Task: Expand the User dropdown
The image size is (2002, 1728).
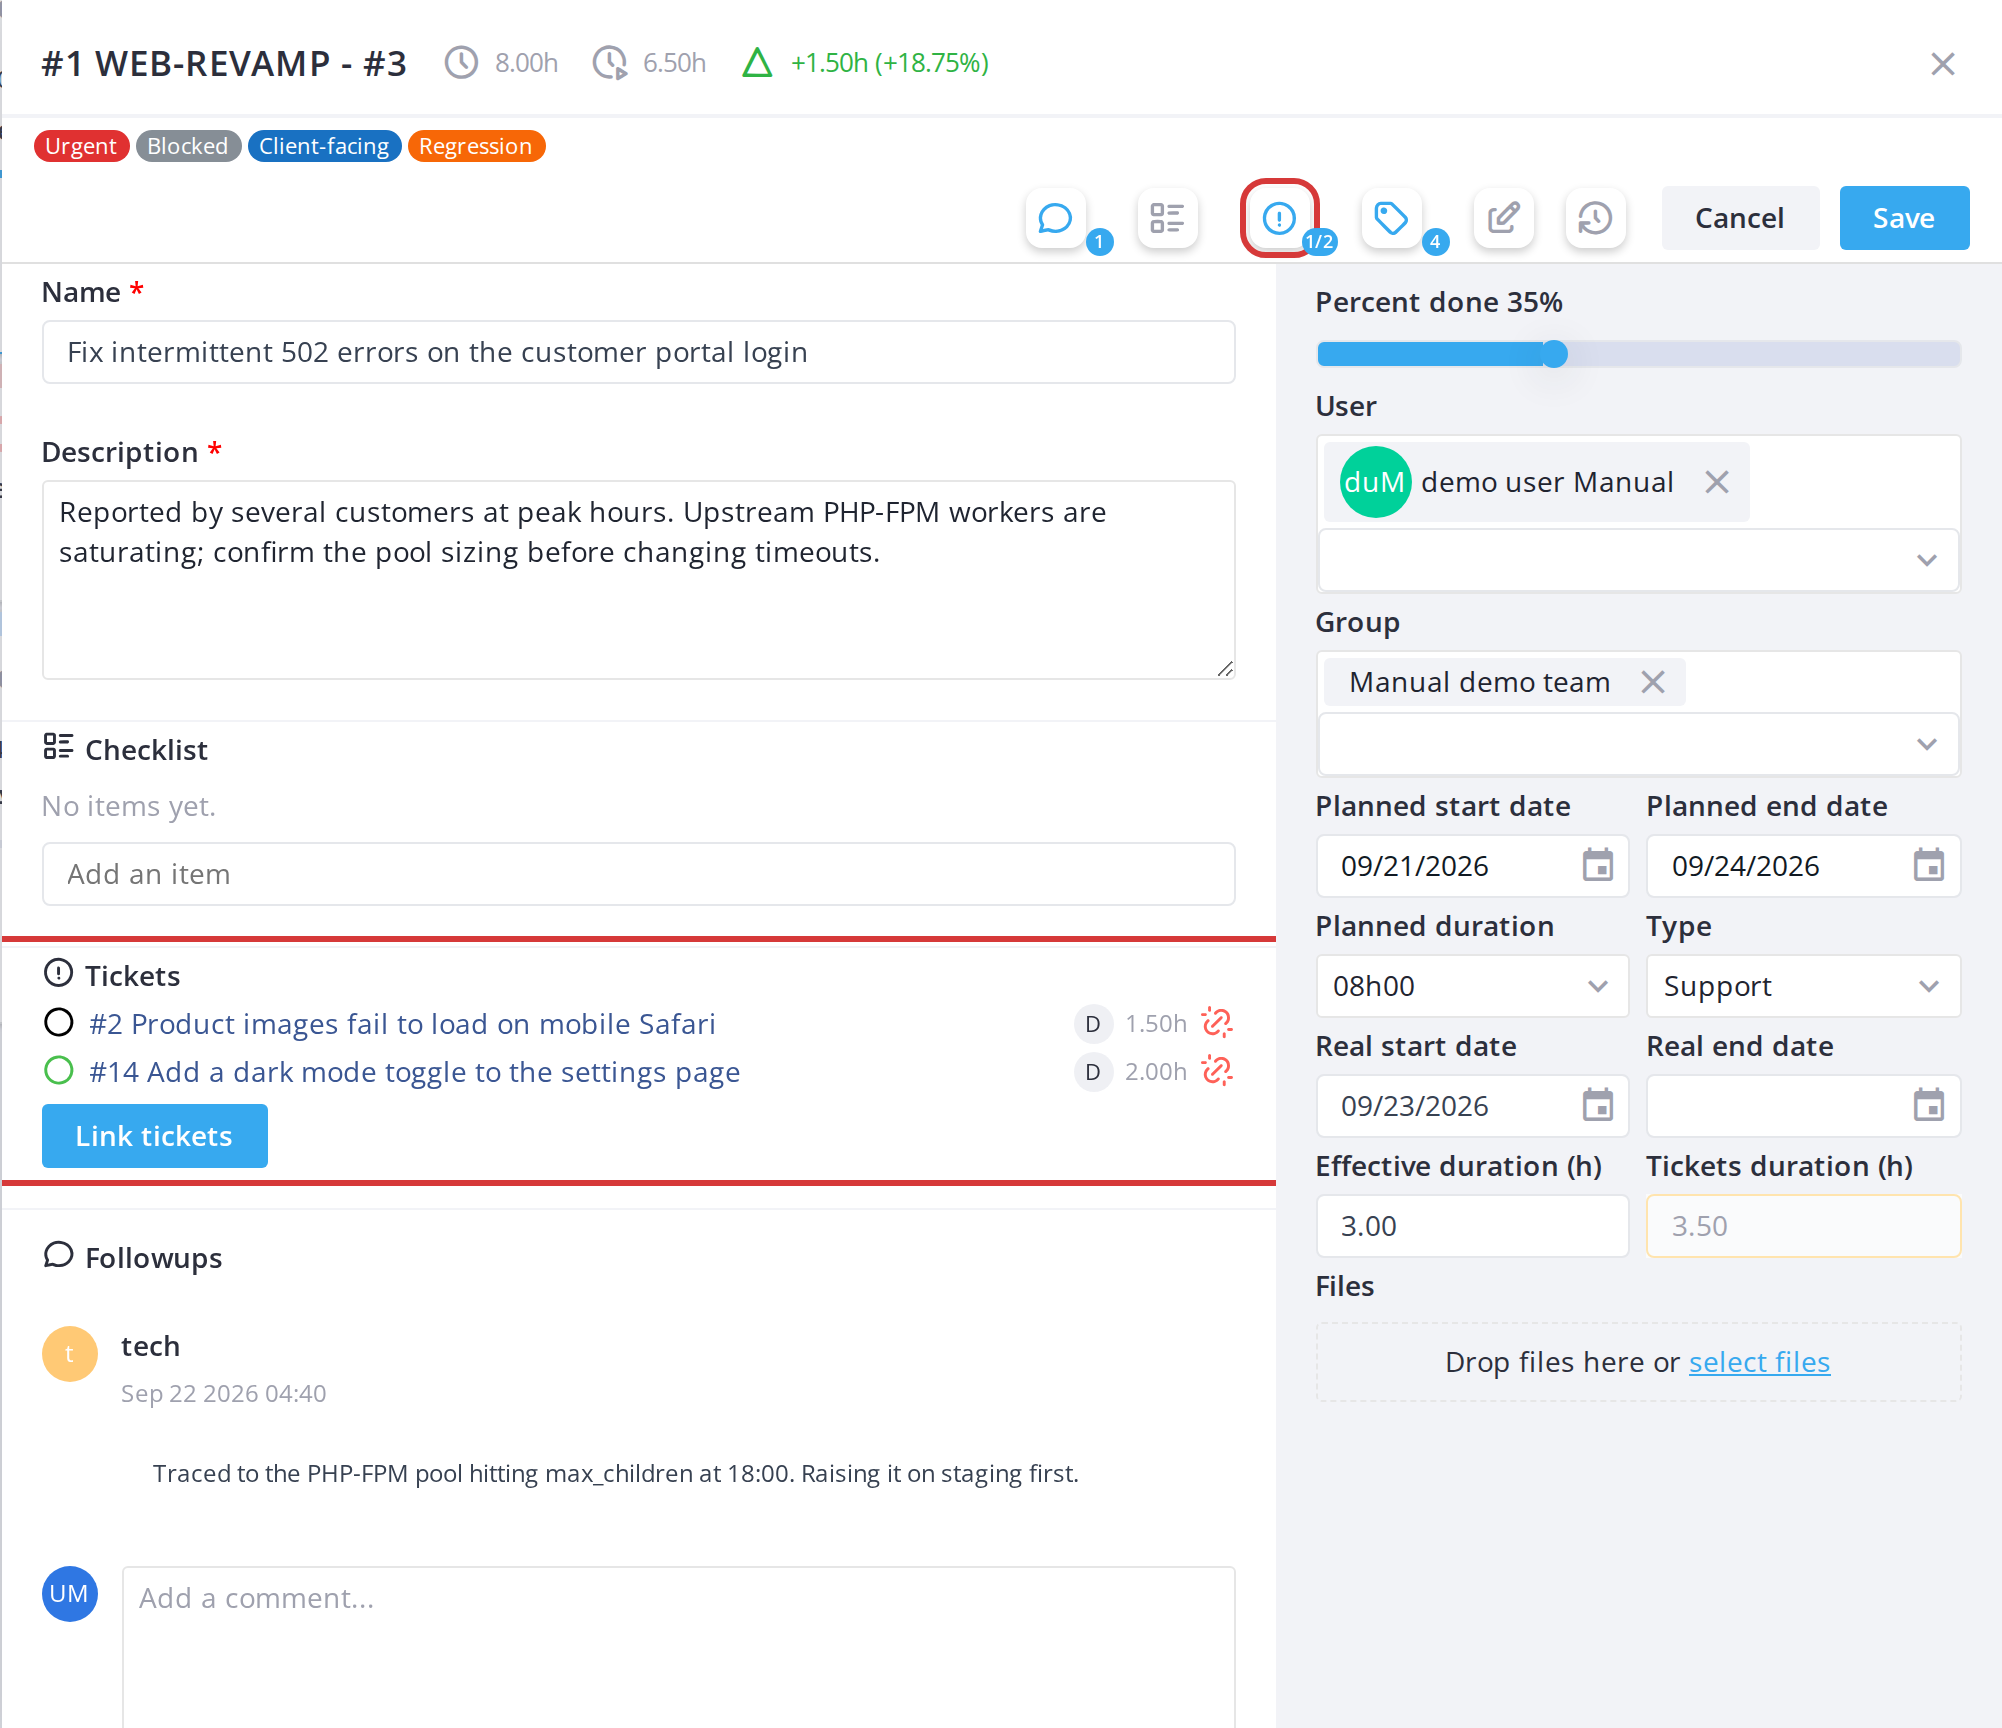Action: [x=1638, y=560]
